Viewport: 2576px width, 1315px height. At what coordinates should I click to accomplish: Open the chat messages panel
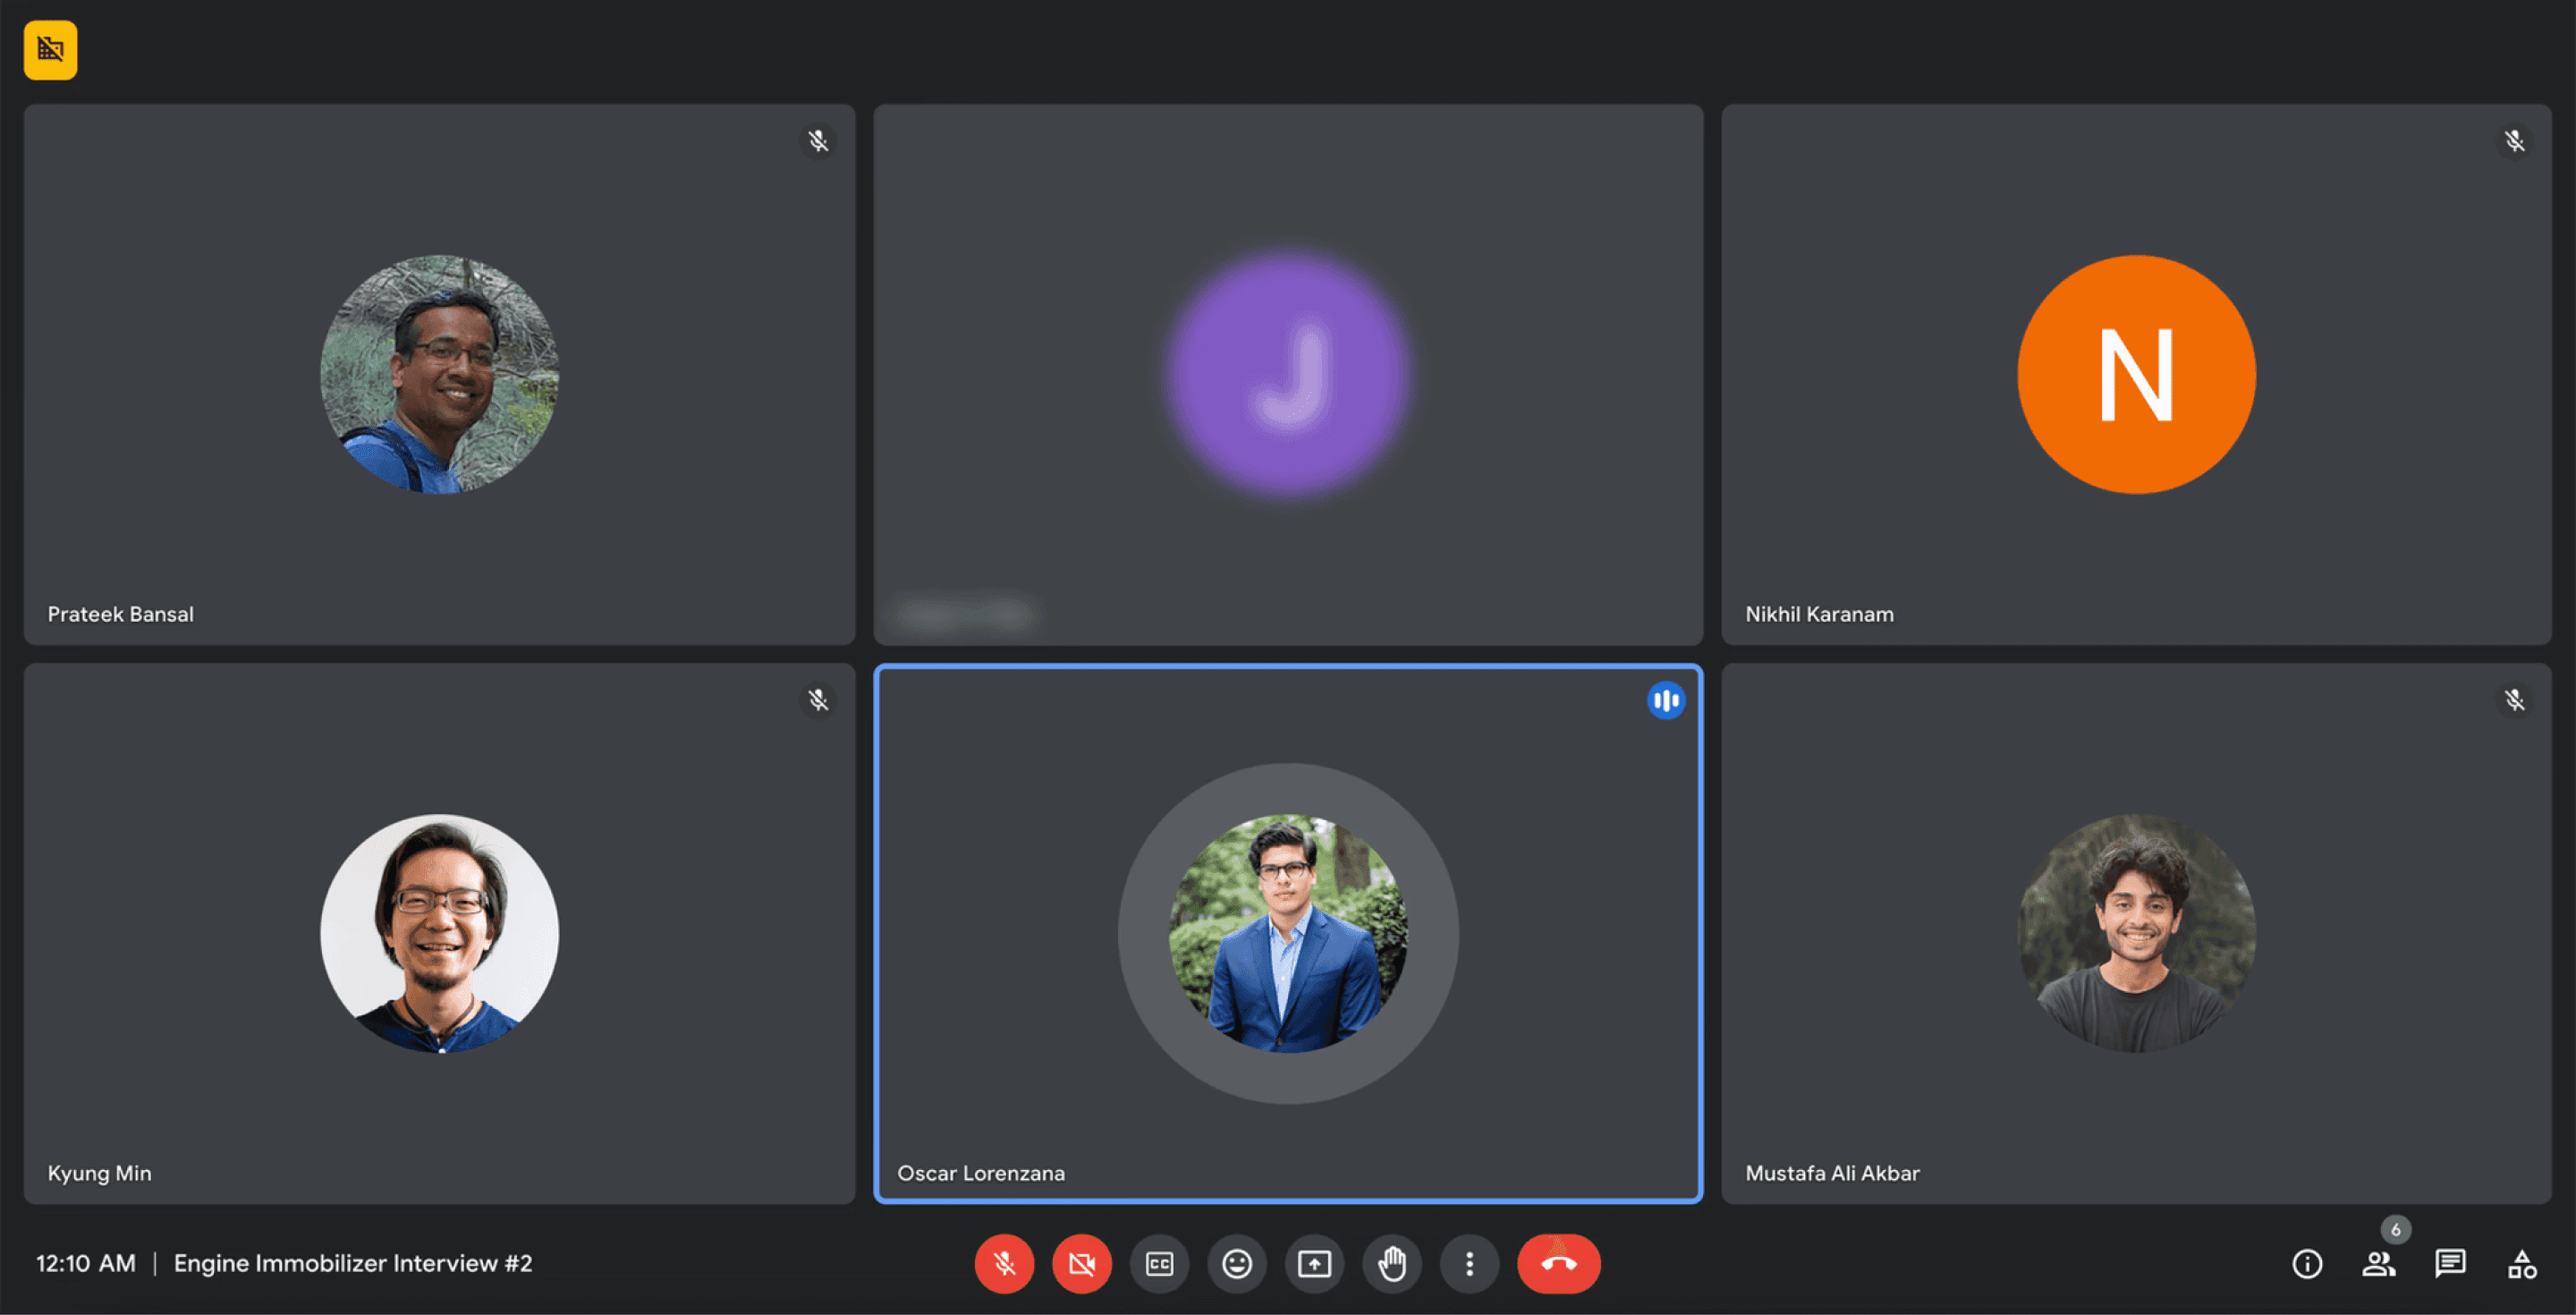pyautogui.click(x=2450, y=1264)
